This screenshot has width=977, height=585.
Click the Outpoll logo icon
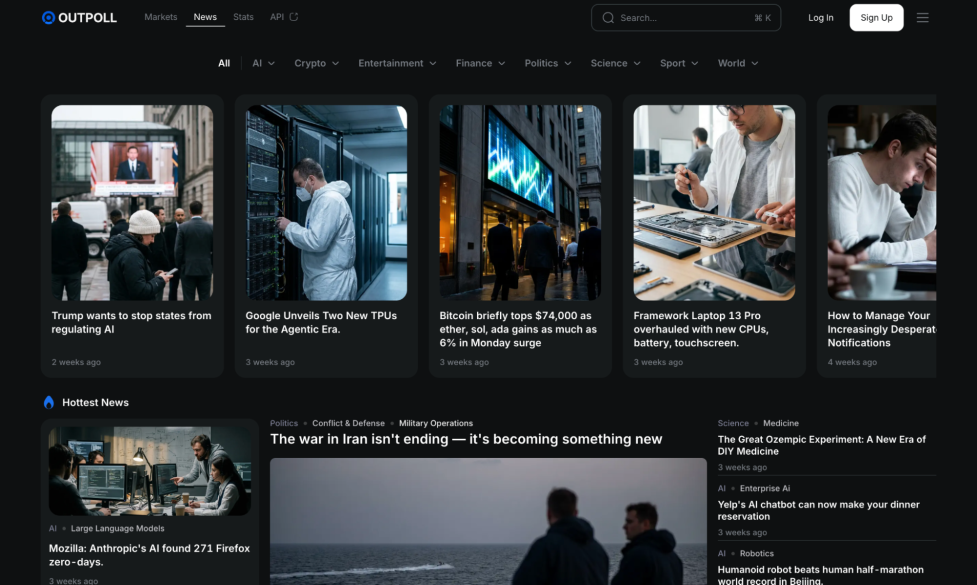pos(48,17)
